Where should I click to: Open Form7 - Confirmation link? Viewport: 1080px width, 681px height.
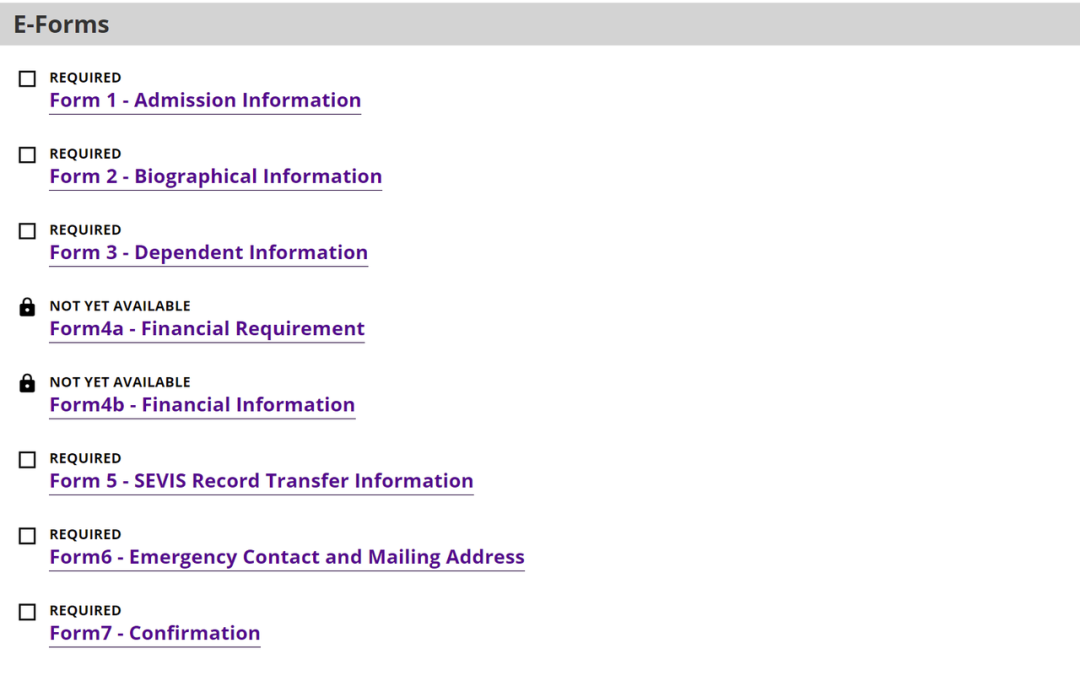click(155, 633)
